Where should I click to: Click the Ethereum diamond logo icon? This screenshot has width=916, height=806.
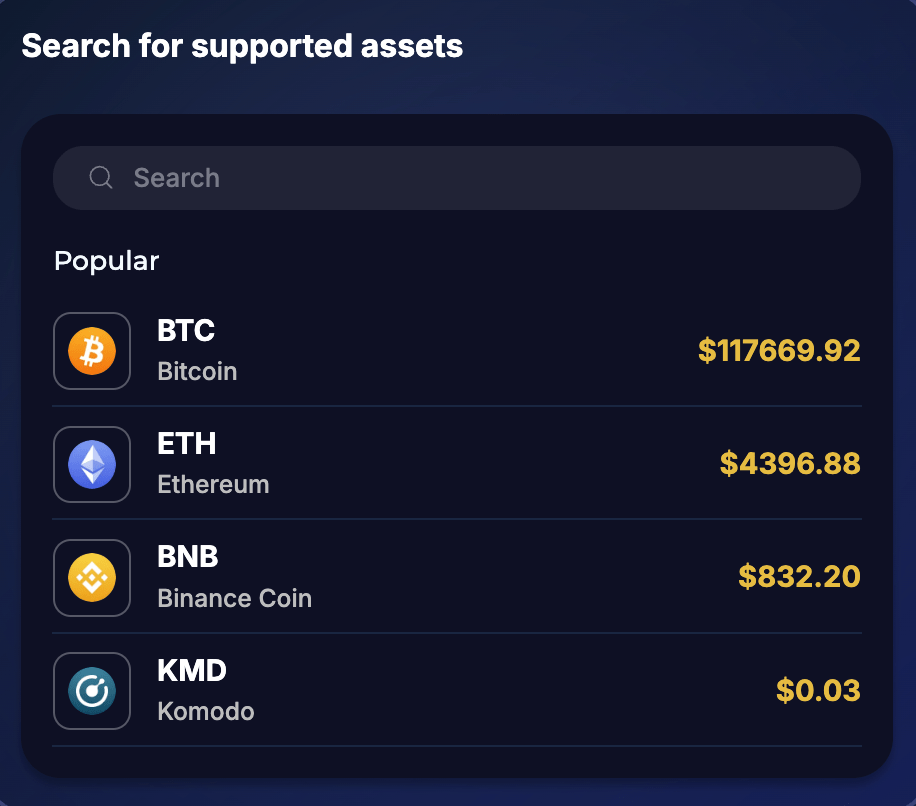pyautogui.click(x=92, y=464)
